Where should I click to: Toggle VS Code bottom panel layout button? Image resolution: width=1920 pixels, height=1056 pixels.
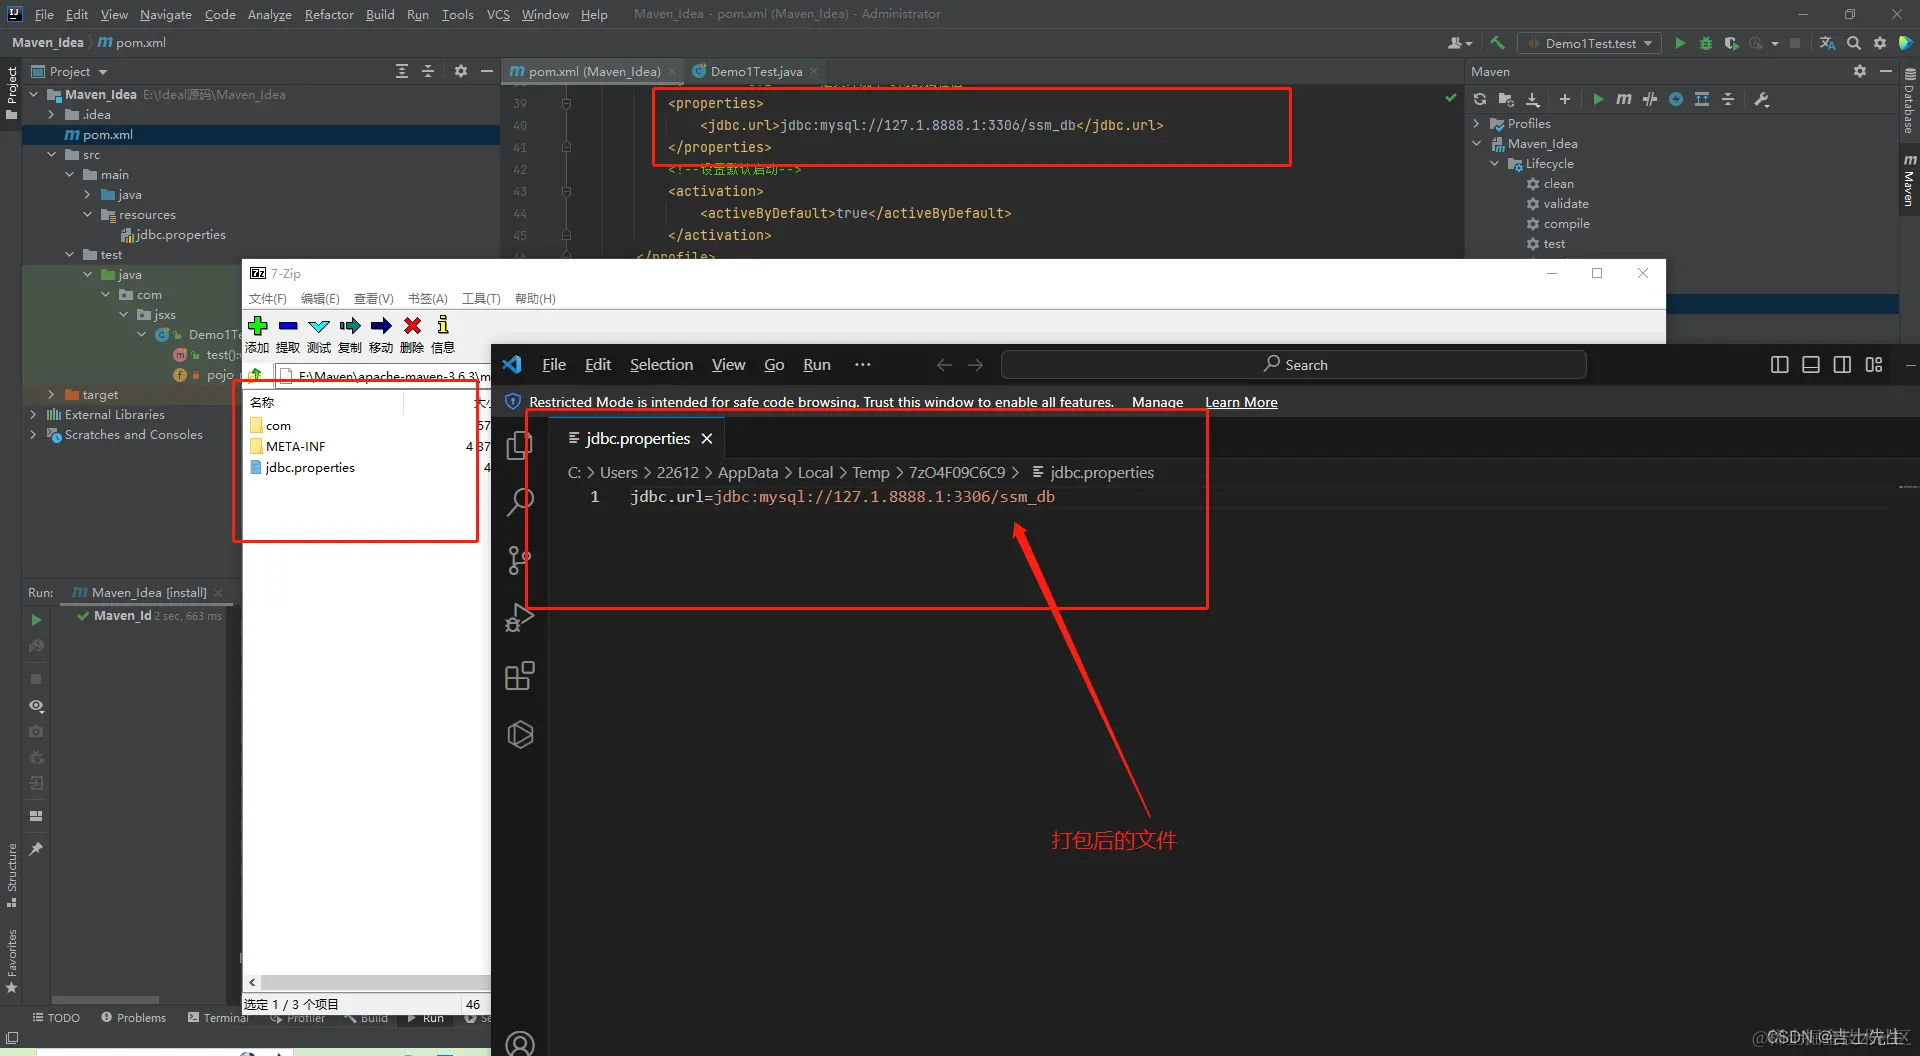[1811, 365]
